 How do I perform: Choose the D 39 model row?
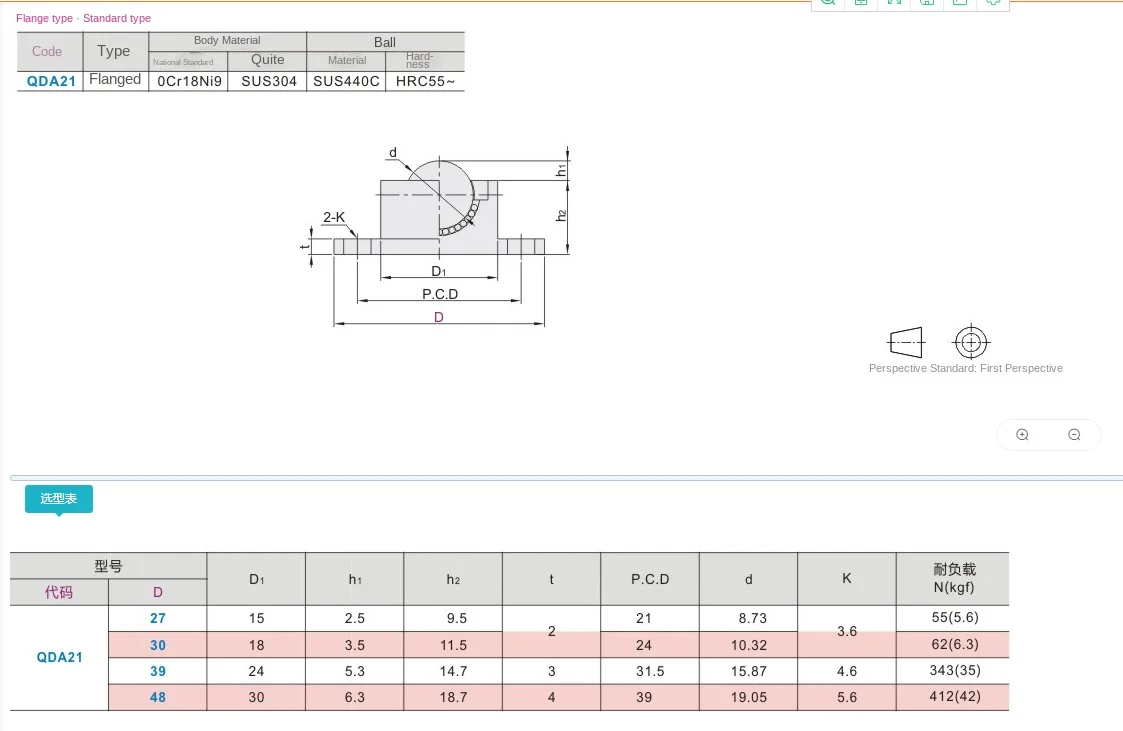[x=158, y=671]
